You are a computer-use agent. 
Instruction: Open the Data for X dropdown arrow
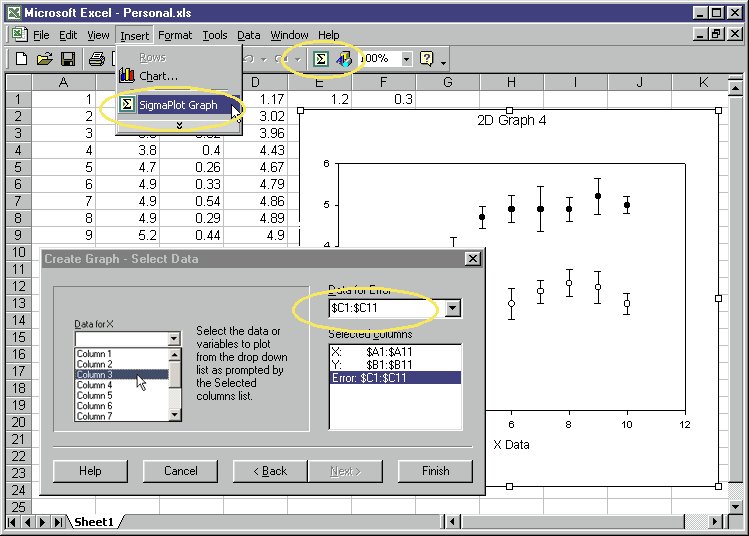(174, 339)
